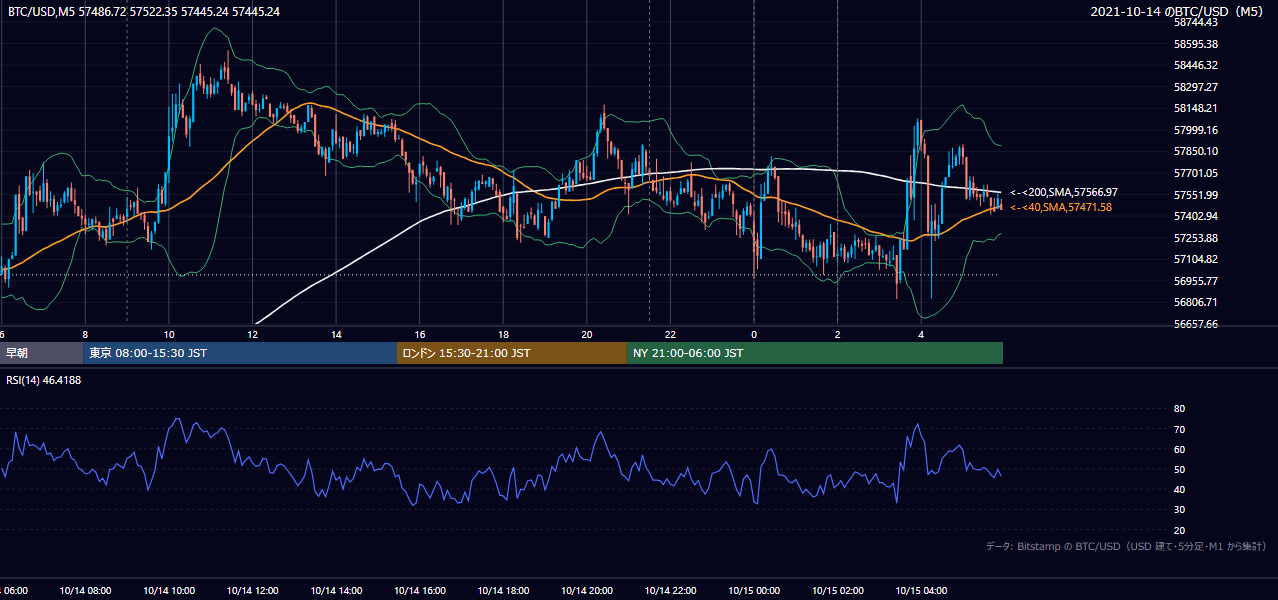Viewport: 1278px width, 600px height.
Task: Click the 10/14 12:00 time axis label
Action: (253, 591)
